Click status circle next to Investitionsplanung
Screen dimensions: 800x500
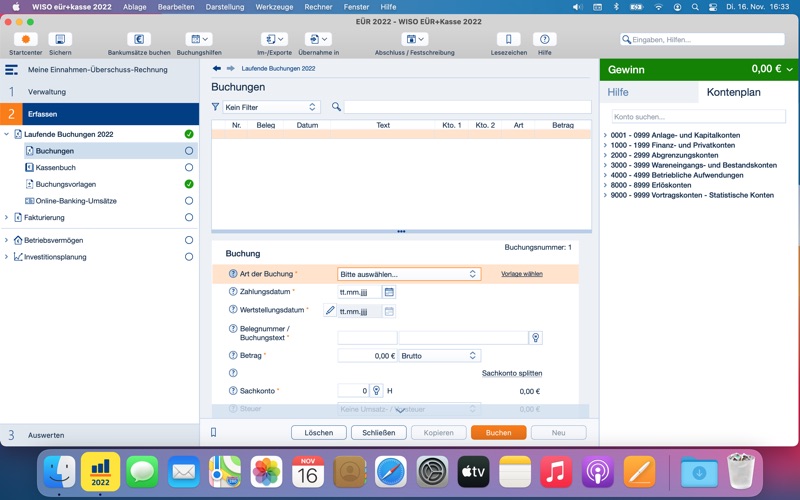[x=189, y=257]
